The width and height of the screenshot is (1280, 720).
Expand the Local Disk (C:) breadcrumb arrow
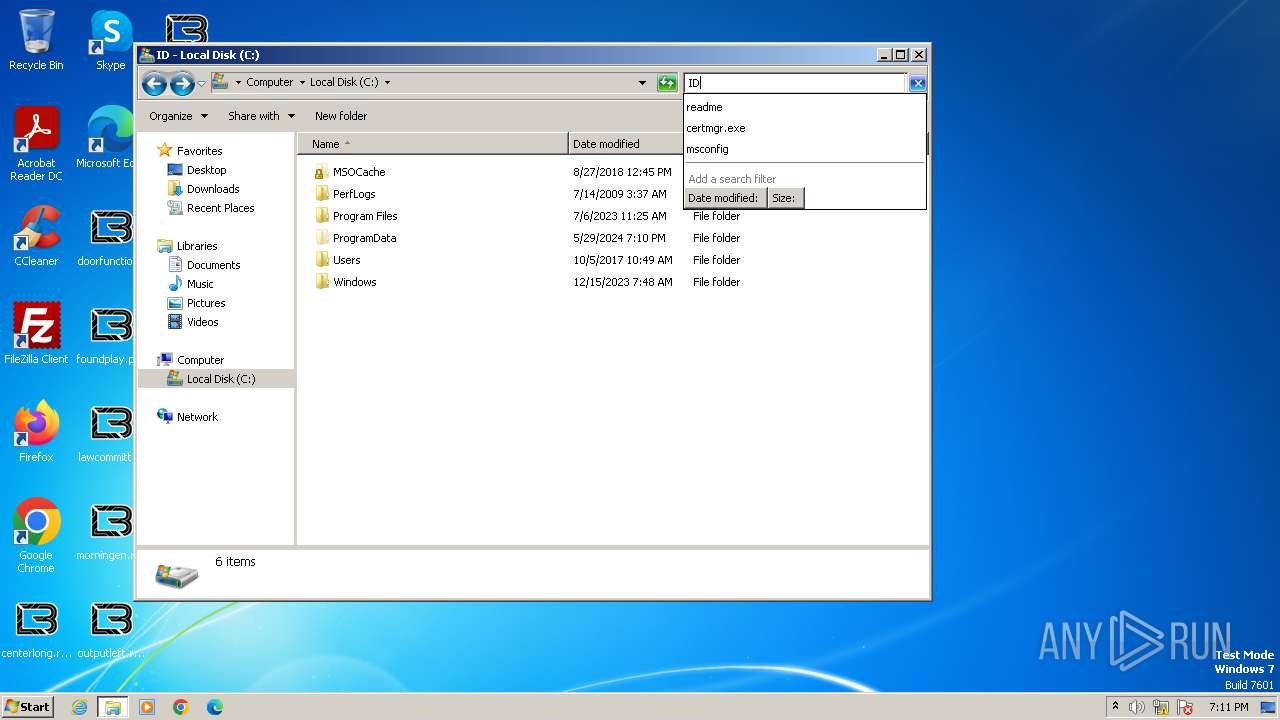(x=387, y=83)
